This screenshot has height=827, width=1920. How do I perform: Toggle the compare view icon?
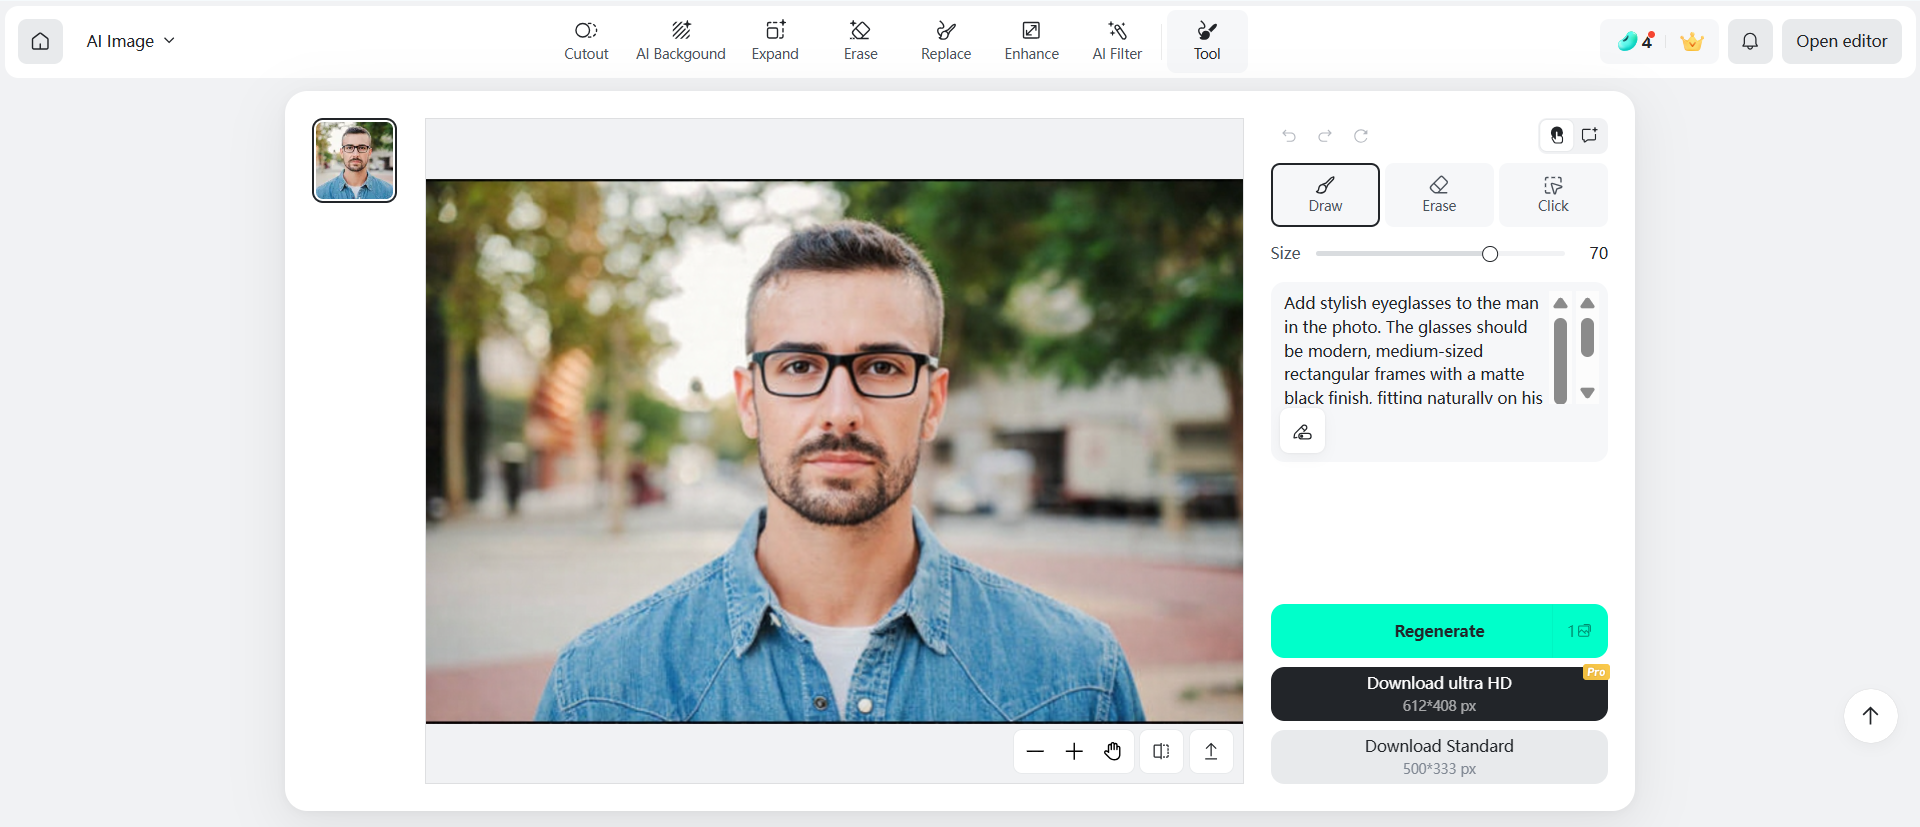(x=1161, y=752)
